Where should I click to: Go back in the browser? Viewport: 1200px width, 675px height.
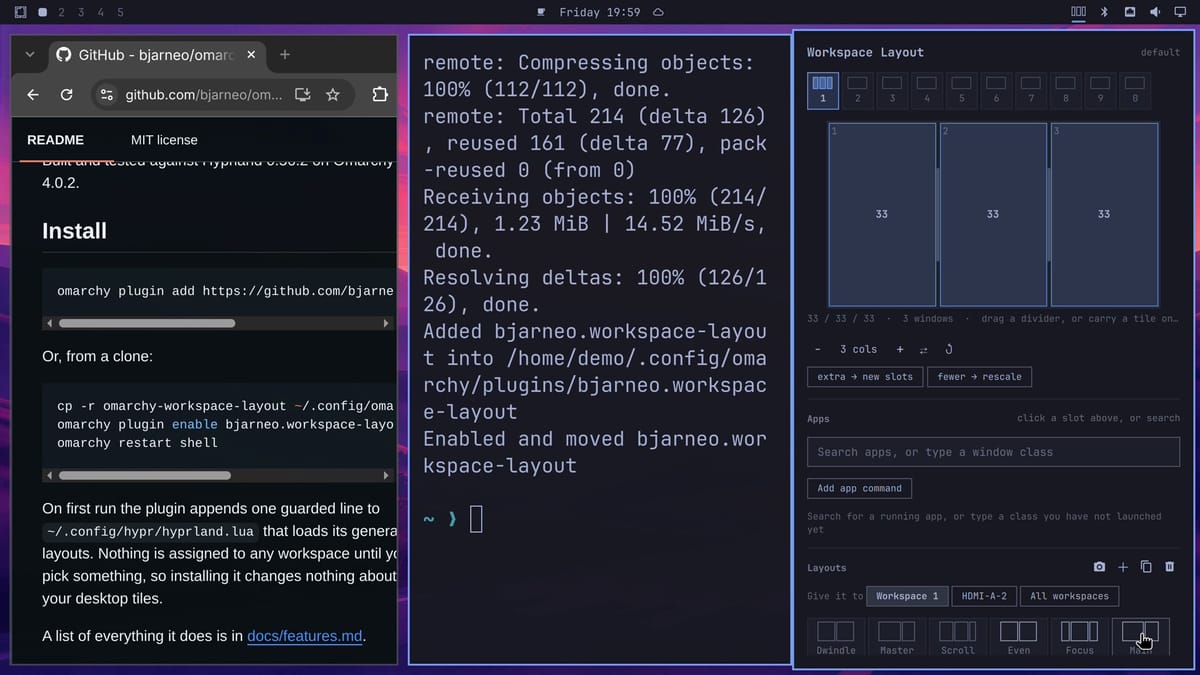[x=33, y=95]
